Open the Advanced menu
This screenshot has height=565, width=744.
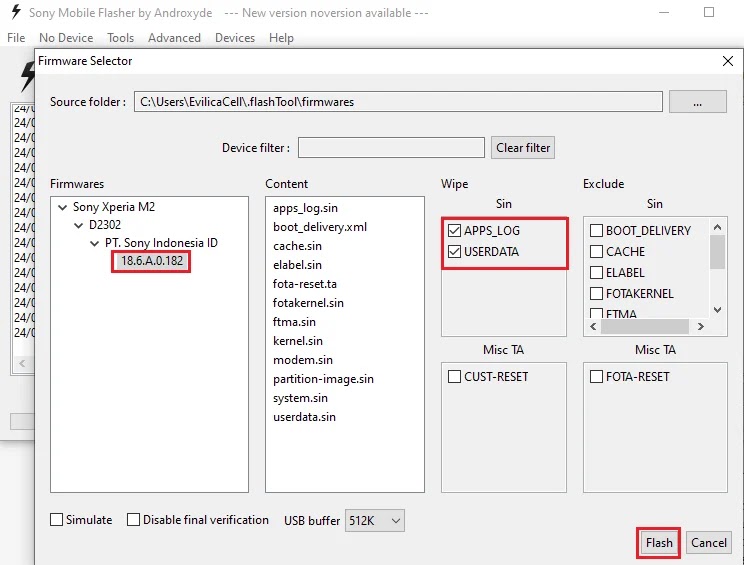pos(174,38)
